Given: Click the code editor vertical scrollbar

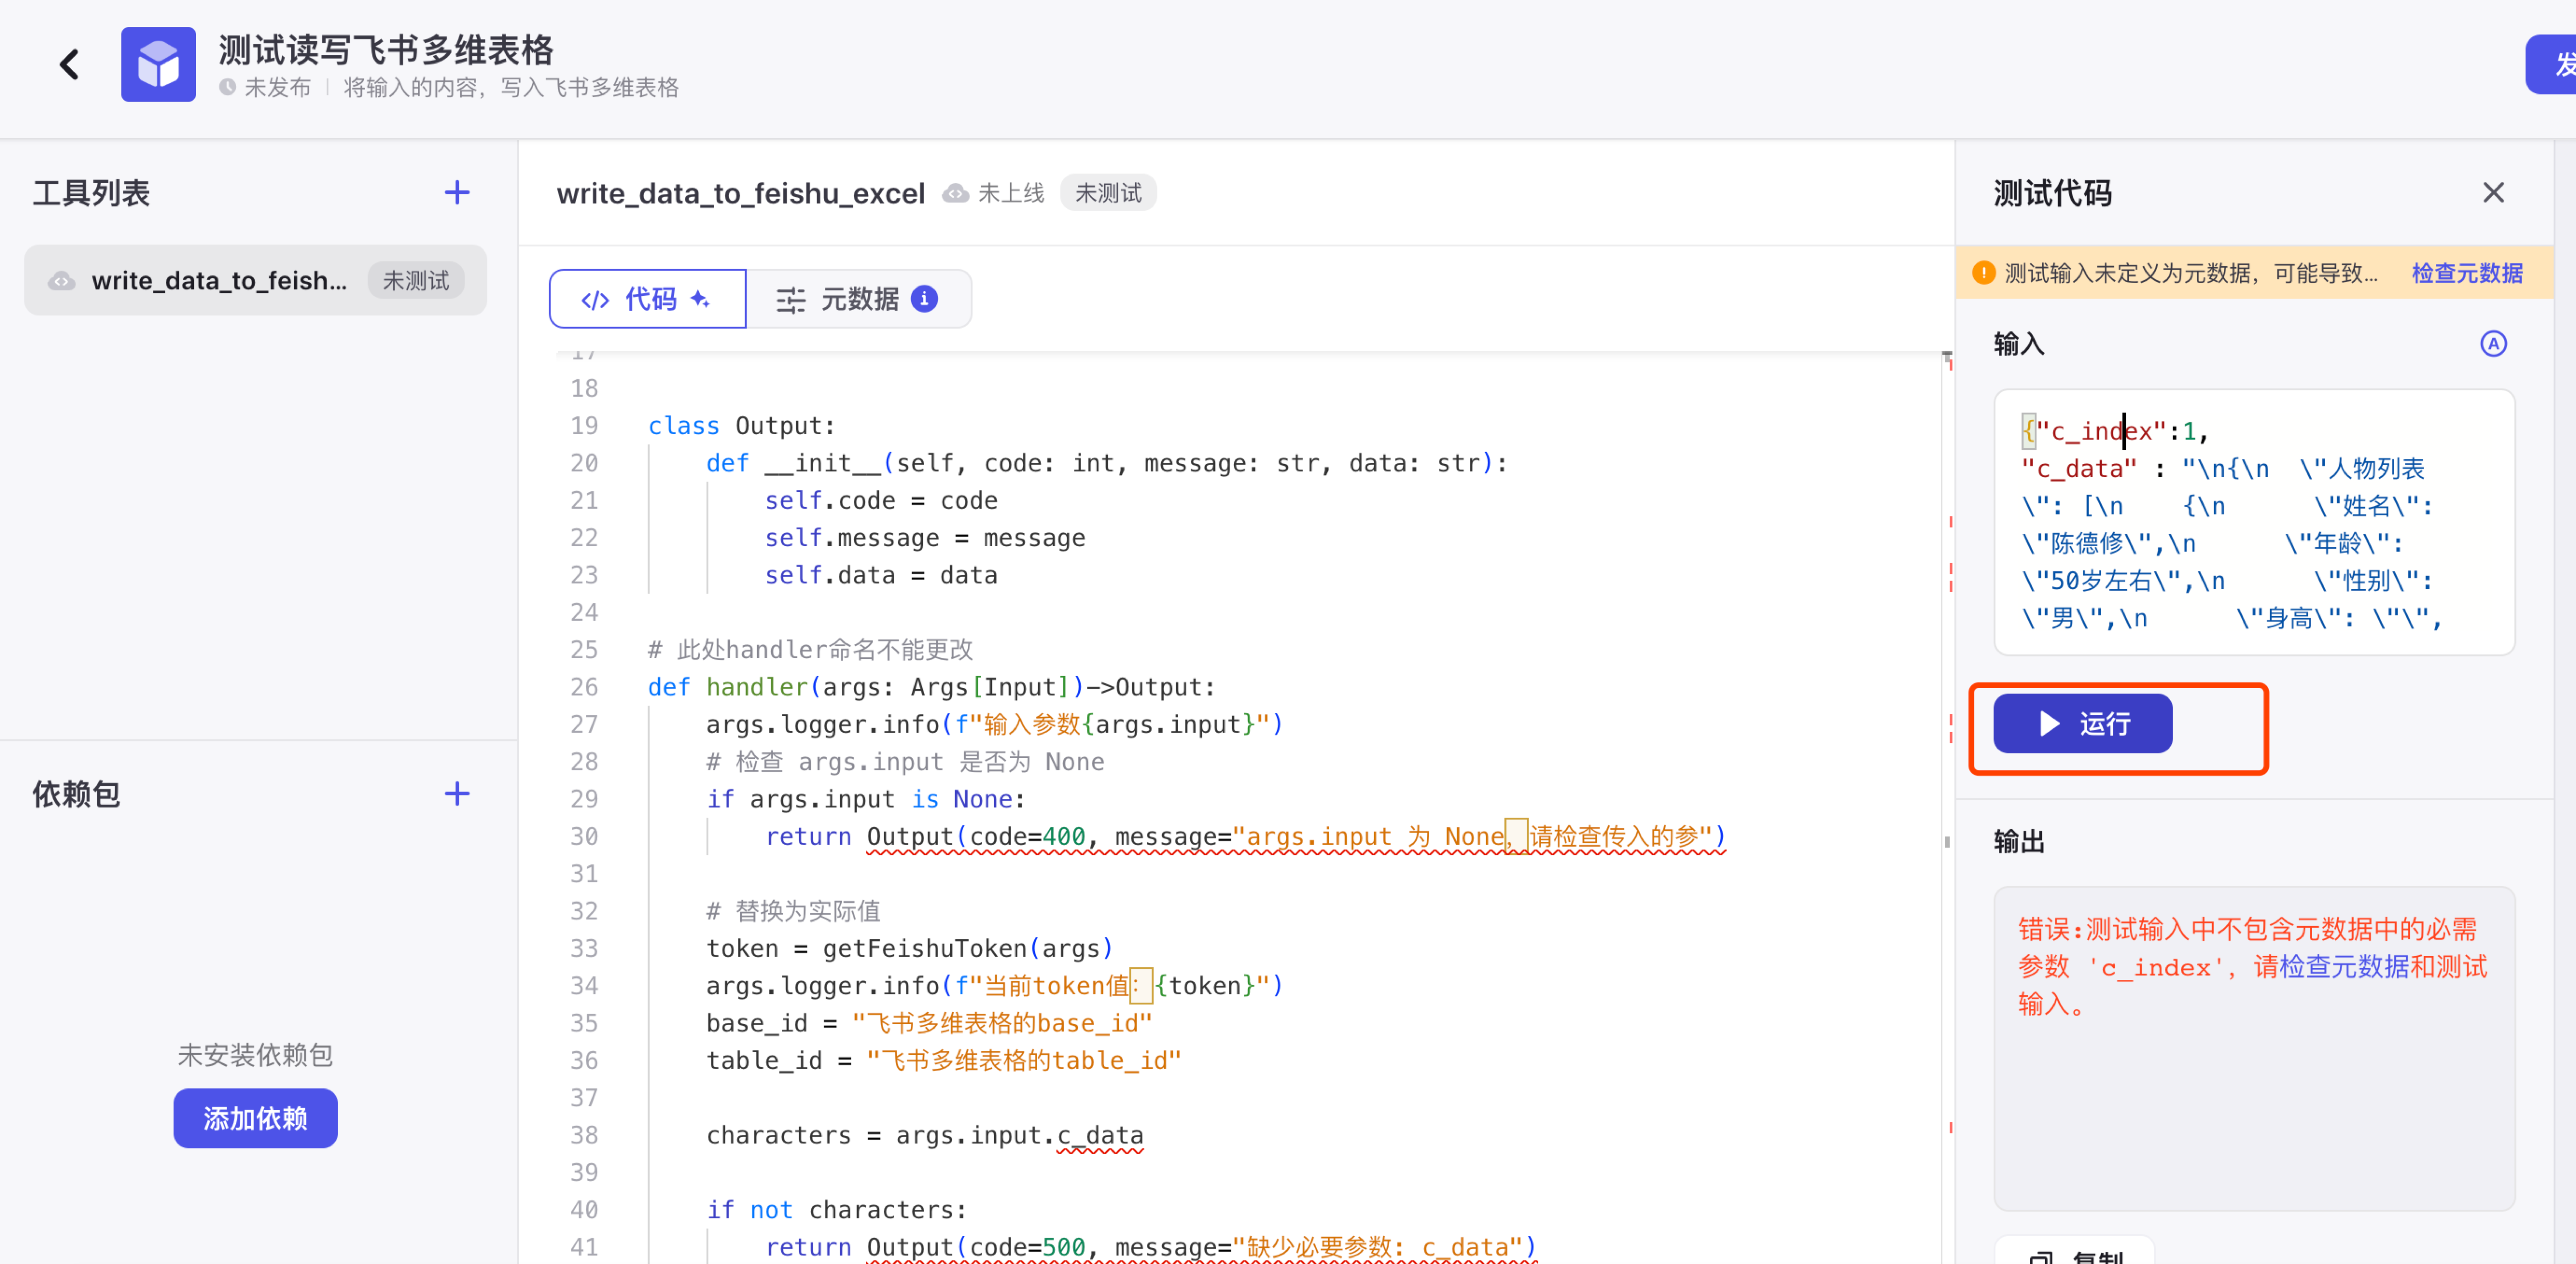Looking at the screenshot, I should [1947, 841].
